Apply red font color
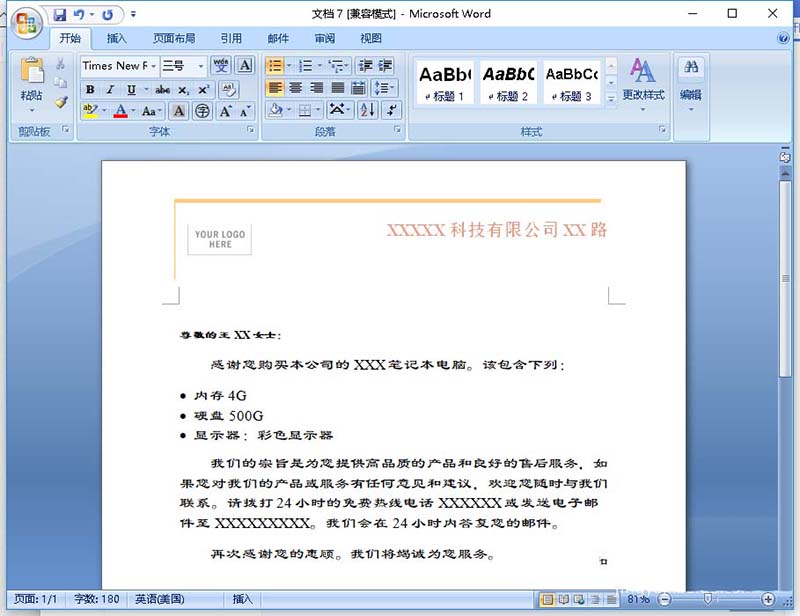Screen dimensions: 800x616 click(x=121, y=111)
